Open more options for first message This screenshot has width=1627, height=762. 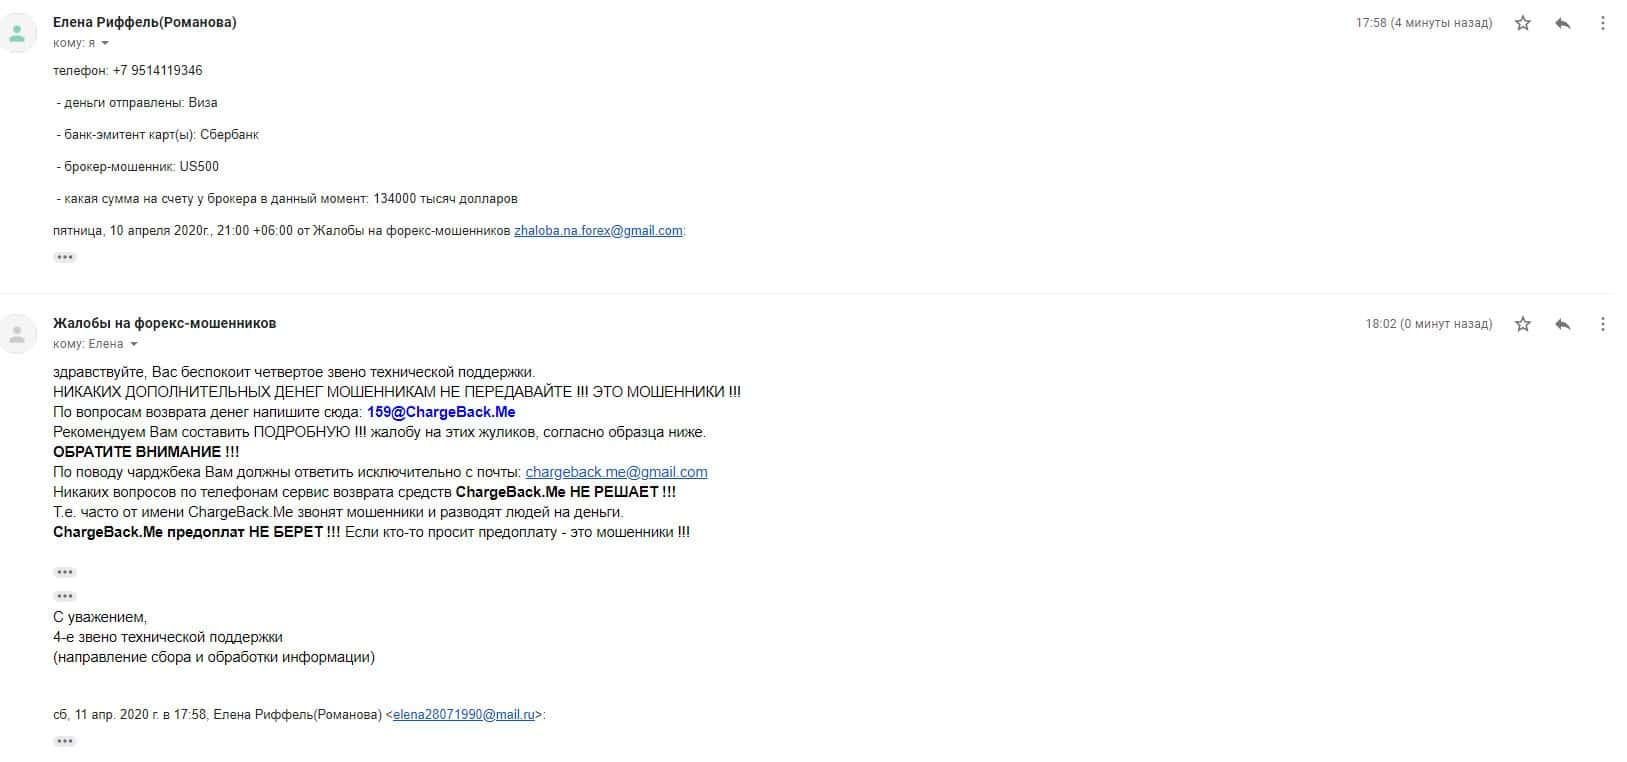pos(1603,23)
